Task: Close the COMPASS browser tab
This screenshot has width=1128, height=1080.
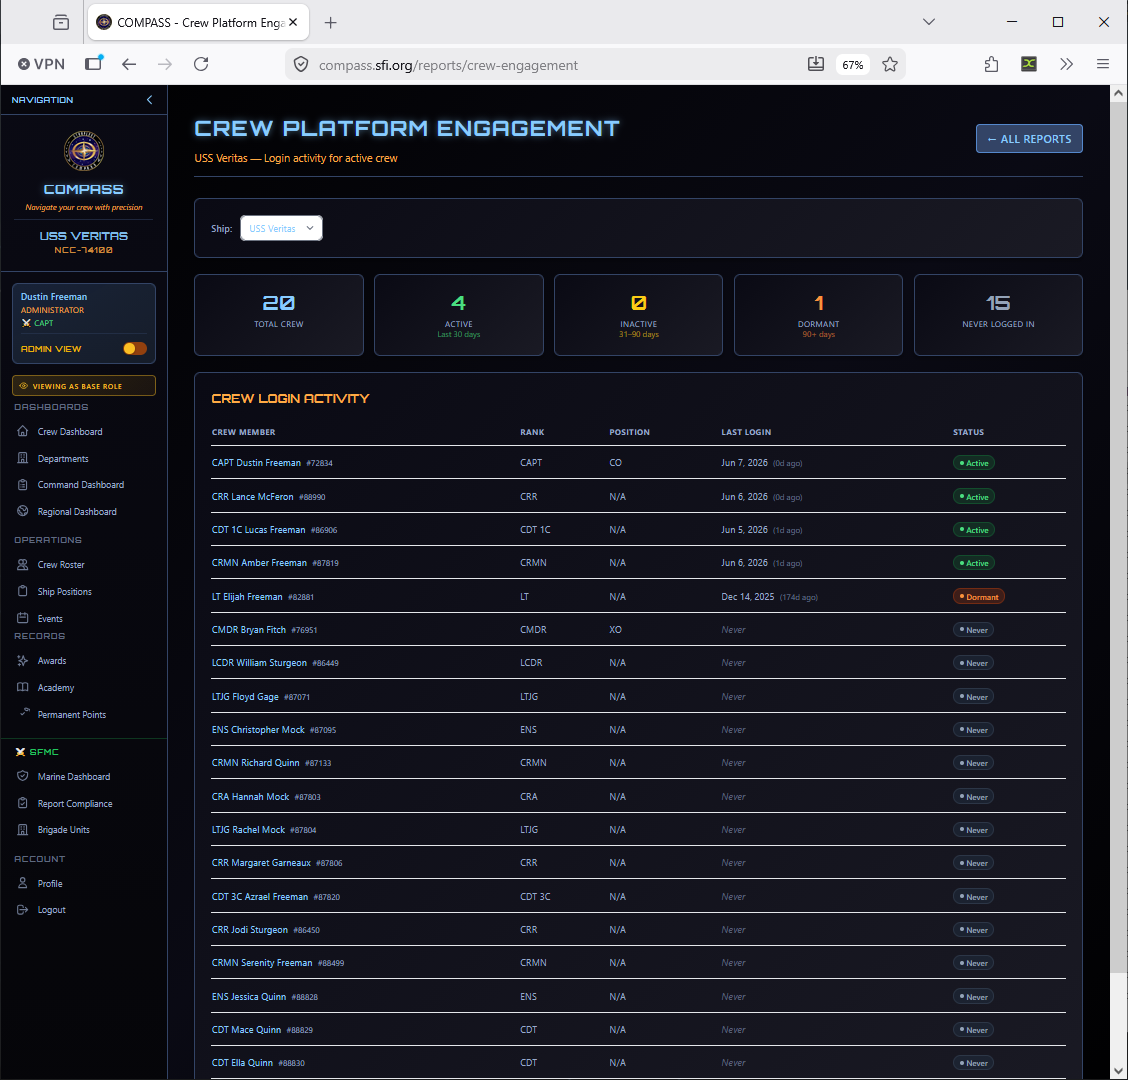Action: point(293,23)
